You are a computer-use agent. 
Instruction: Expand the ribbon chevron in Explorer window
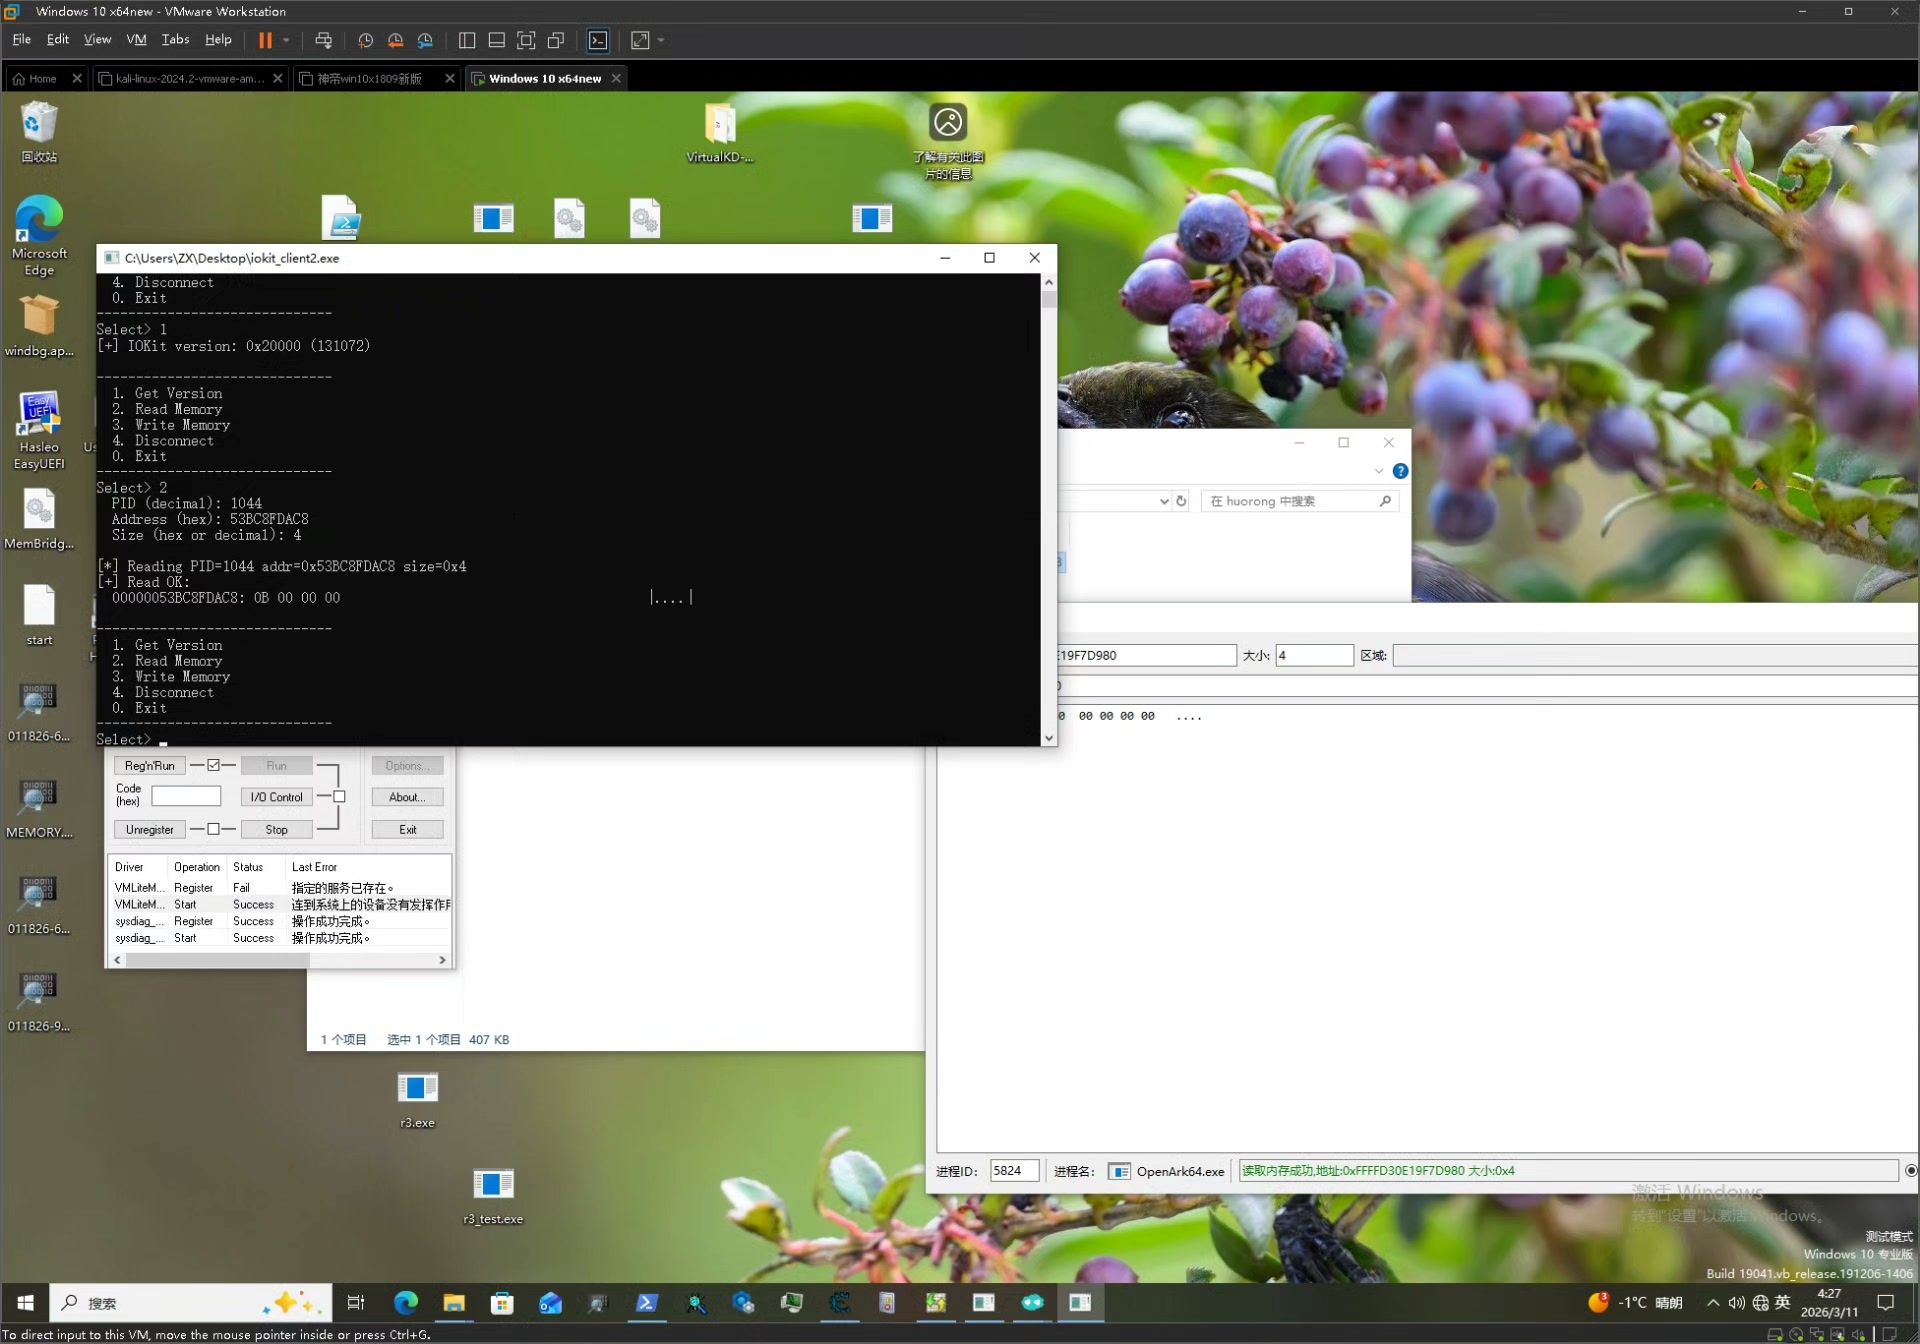point(1378,471)
